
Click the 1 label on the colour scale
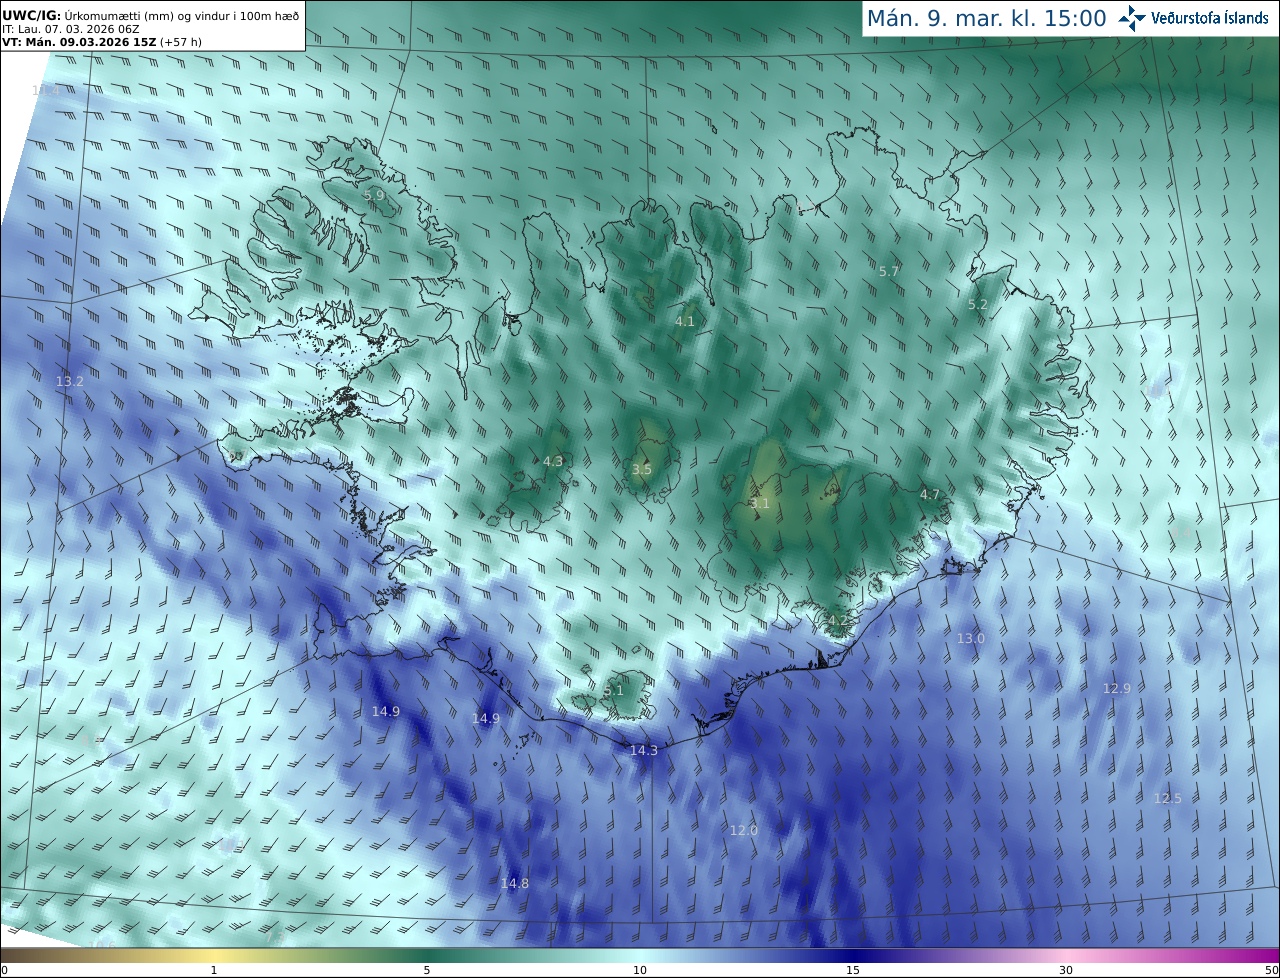(214, 971)
